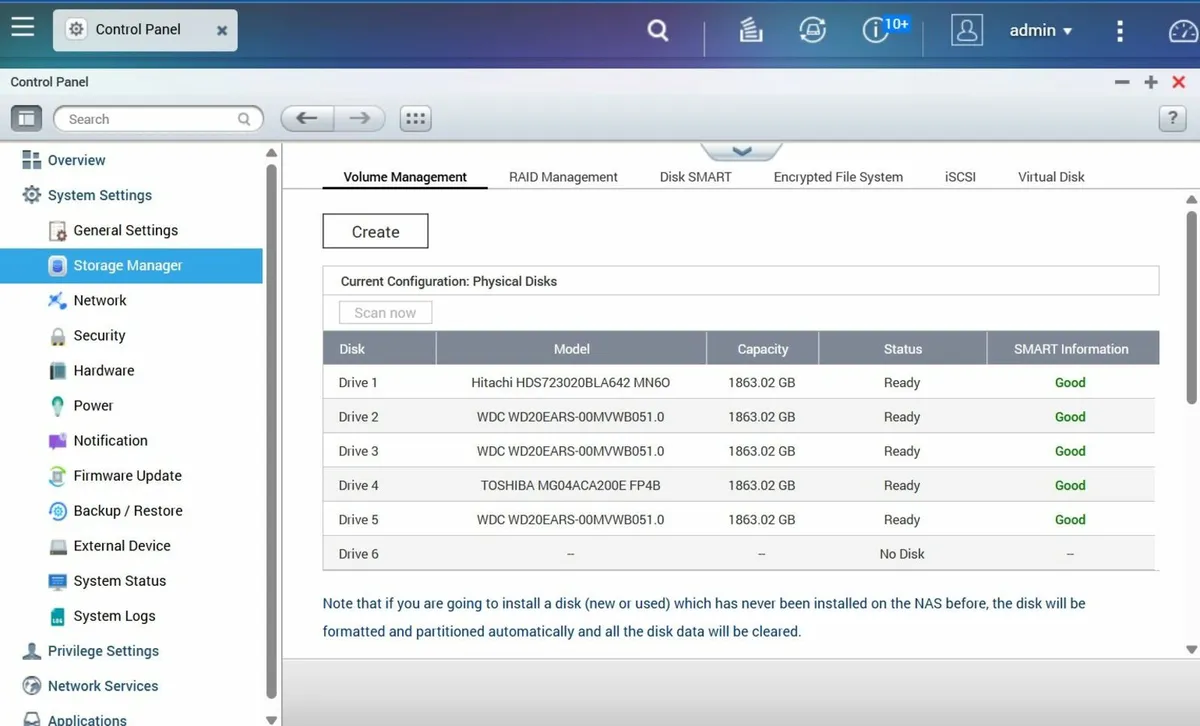Go forward with the right arrow button
The image size is (1200, 726).
359,119
